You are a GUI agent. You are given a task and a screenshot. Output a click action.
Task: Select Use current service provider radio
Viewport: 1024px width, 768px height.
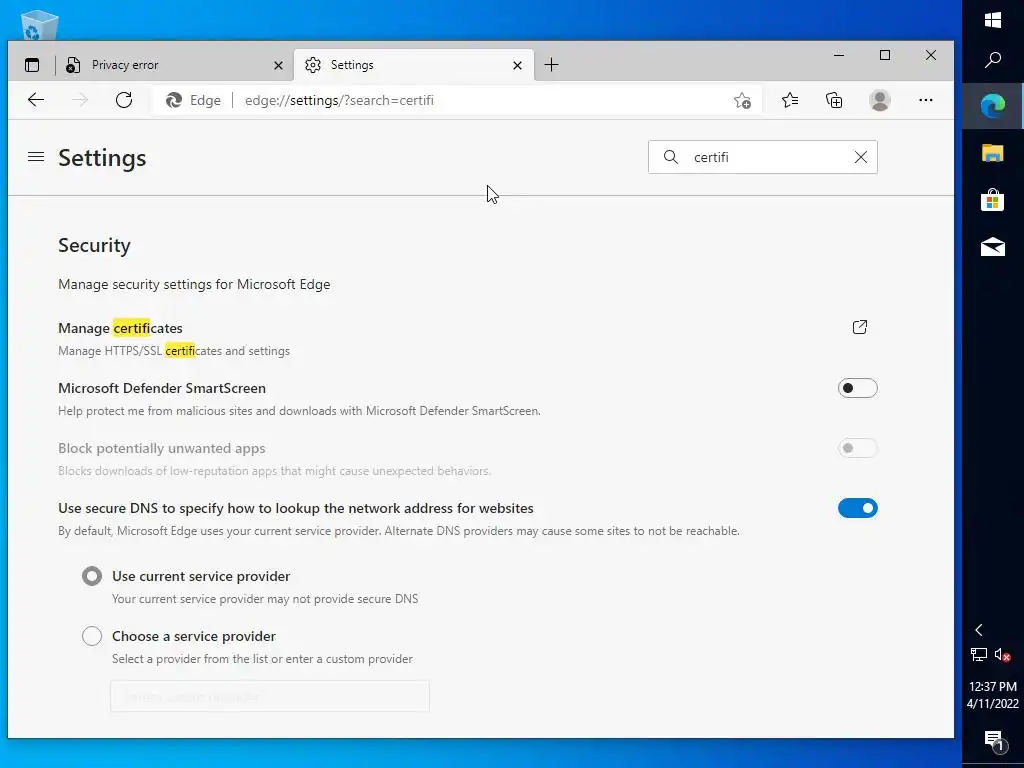tap(92, 576)
